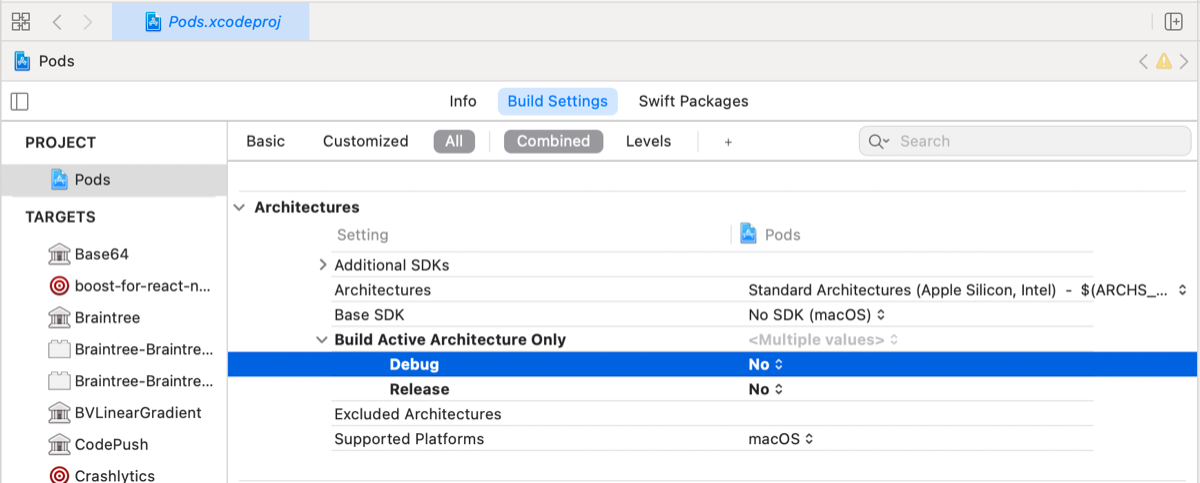Expand the Additional SDKs row
This screenshot has width=1200, height=483.
point(323,265)
